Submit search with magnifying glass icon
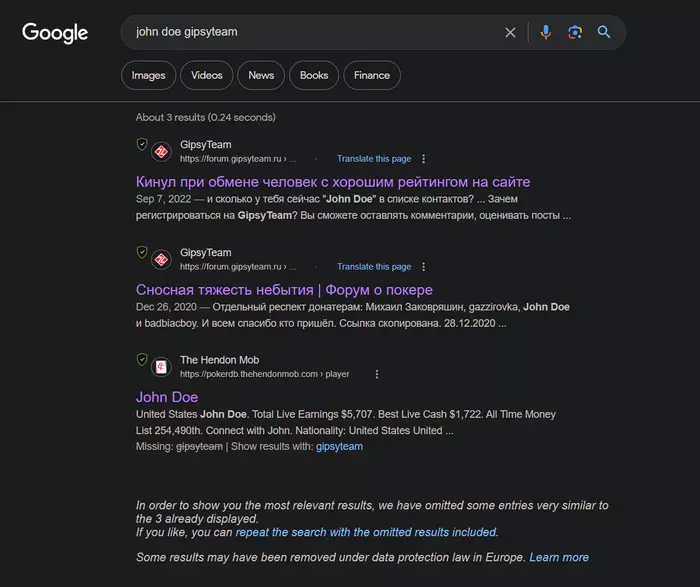This screenshot has width=700, height=587. click(x=604, y=32)
